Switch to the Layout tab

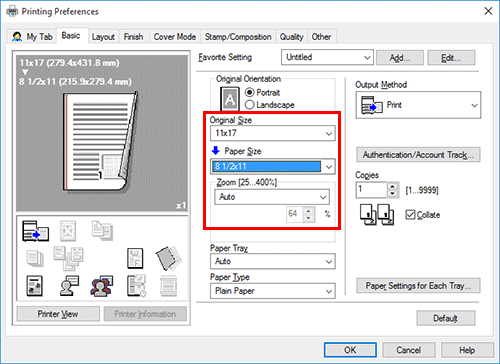coord(103,37)
